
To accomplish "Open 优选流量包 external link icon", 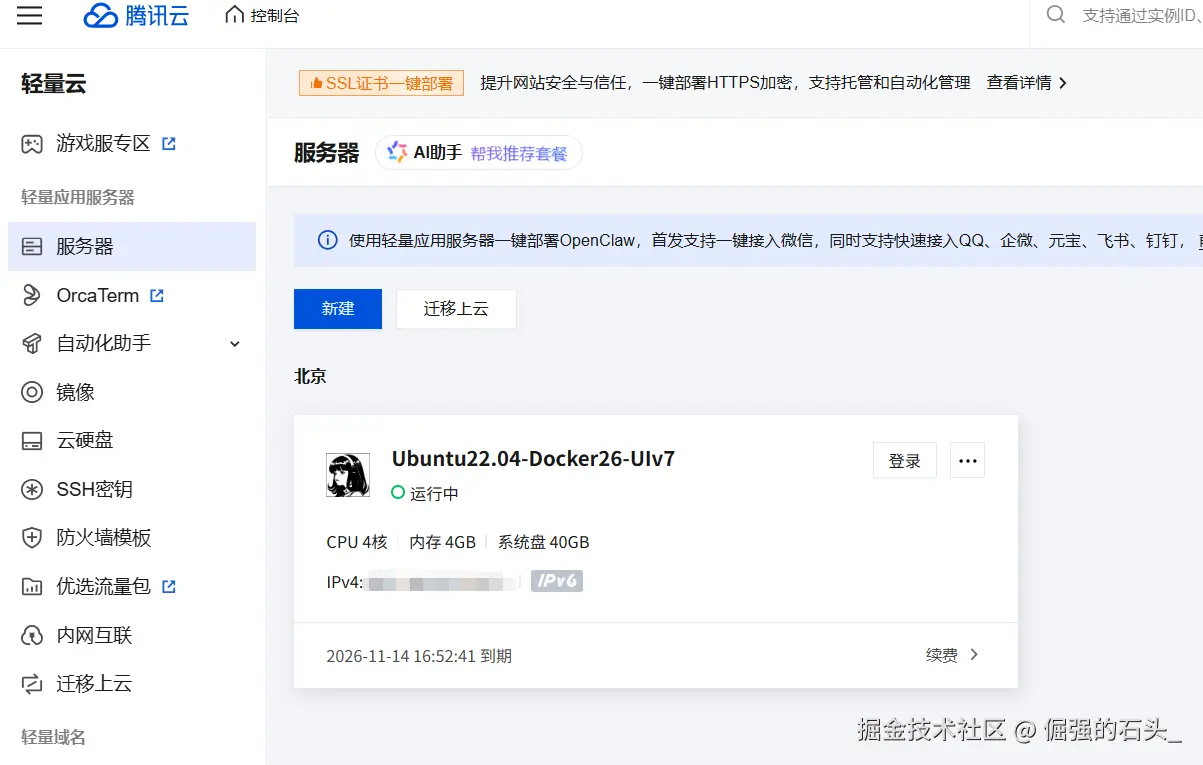I will (x=169, y=587).
